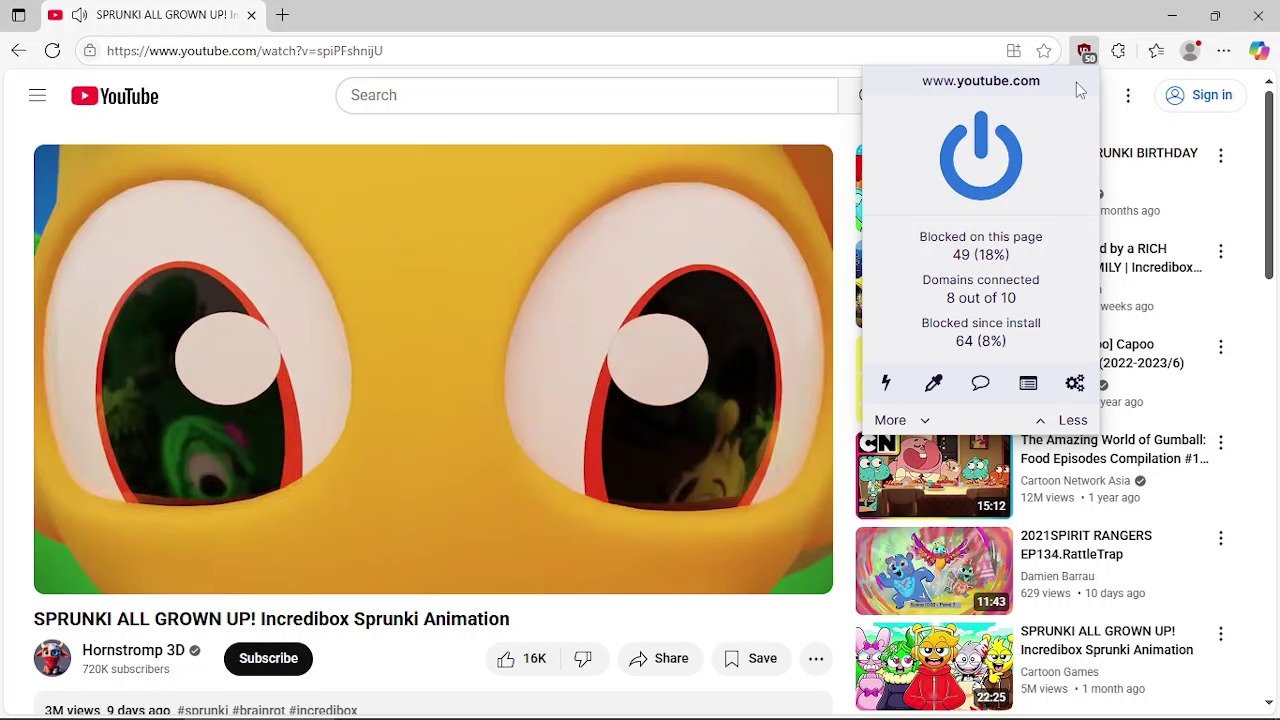Save the video to a playlist
Viewport: 1280px width, 720px height.
click(x=750, y=658)
